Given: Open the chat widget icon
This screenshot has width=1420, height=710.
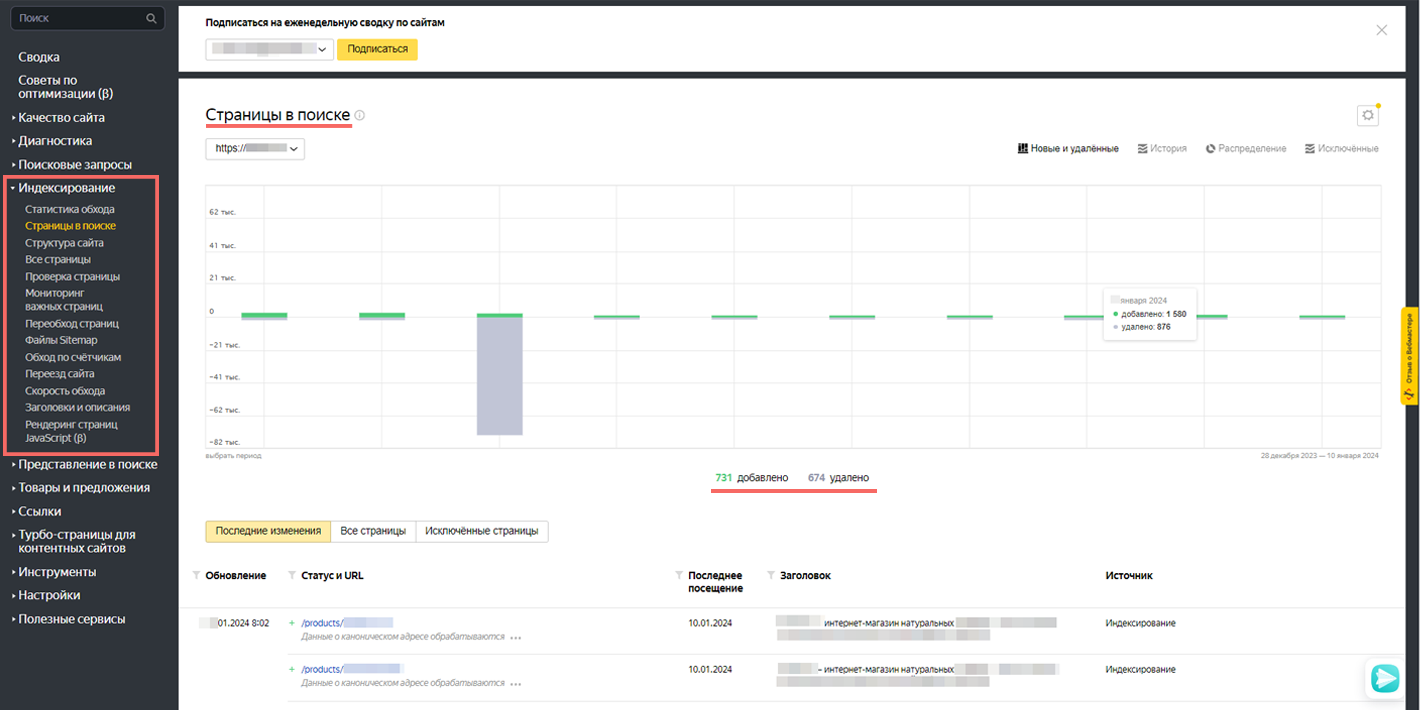Looking at the screenshot, I should click(x=1385, y=678).
